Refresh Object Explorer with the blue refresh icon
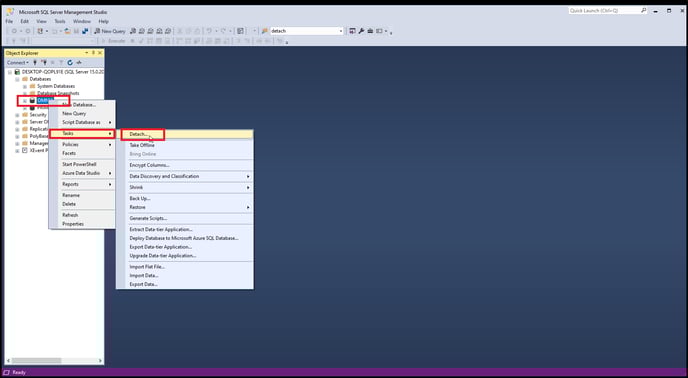688x378 pixels. [x=70, y=63]
